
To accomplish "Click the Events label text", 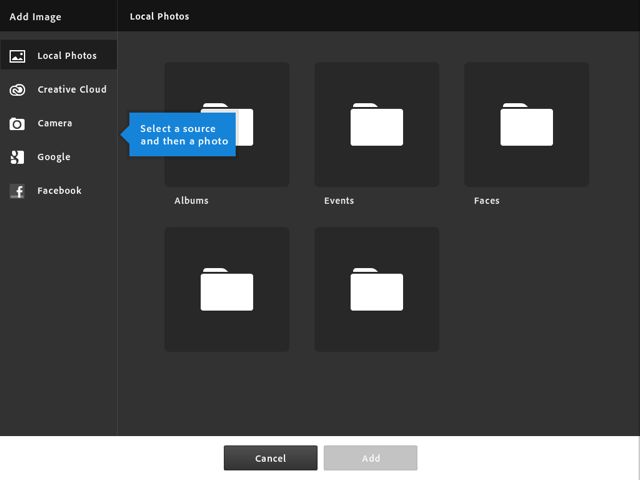I will pos(339,200).
